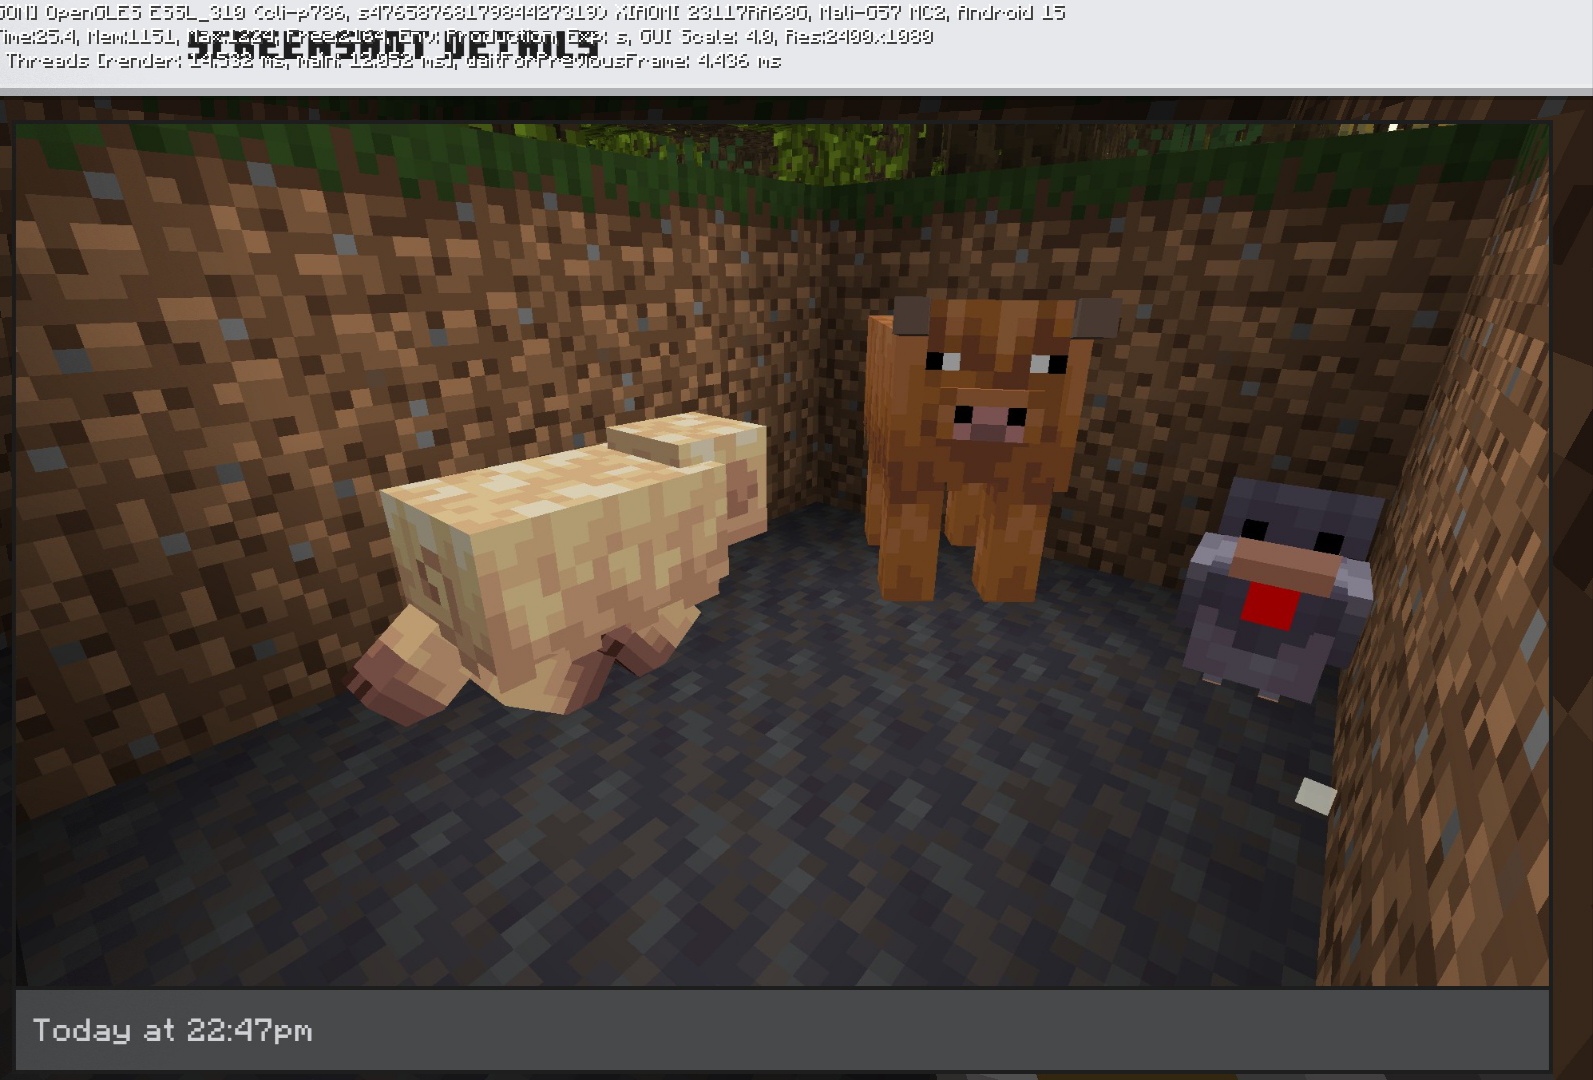This screenshot has width=1593, height=1080.
Task: Select the "Today at 22:47pm" timestamp caption
Action: [x=172, y=1030]
